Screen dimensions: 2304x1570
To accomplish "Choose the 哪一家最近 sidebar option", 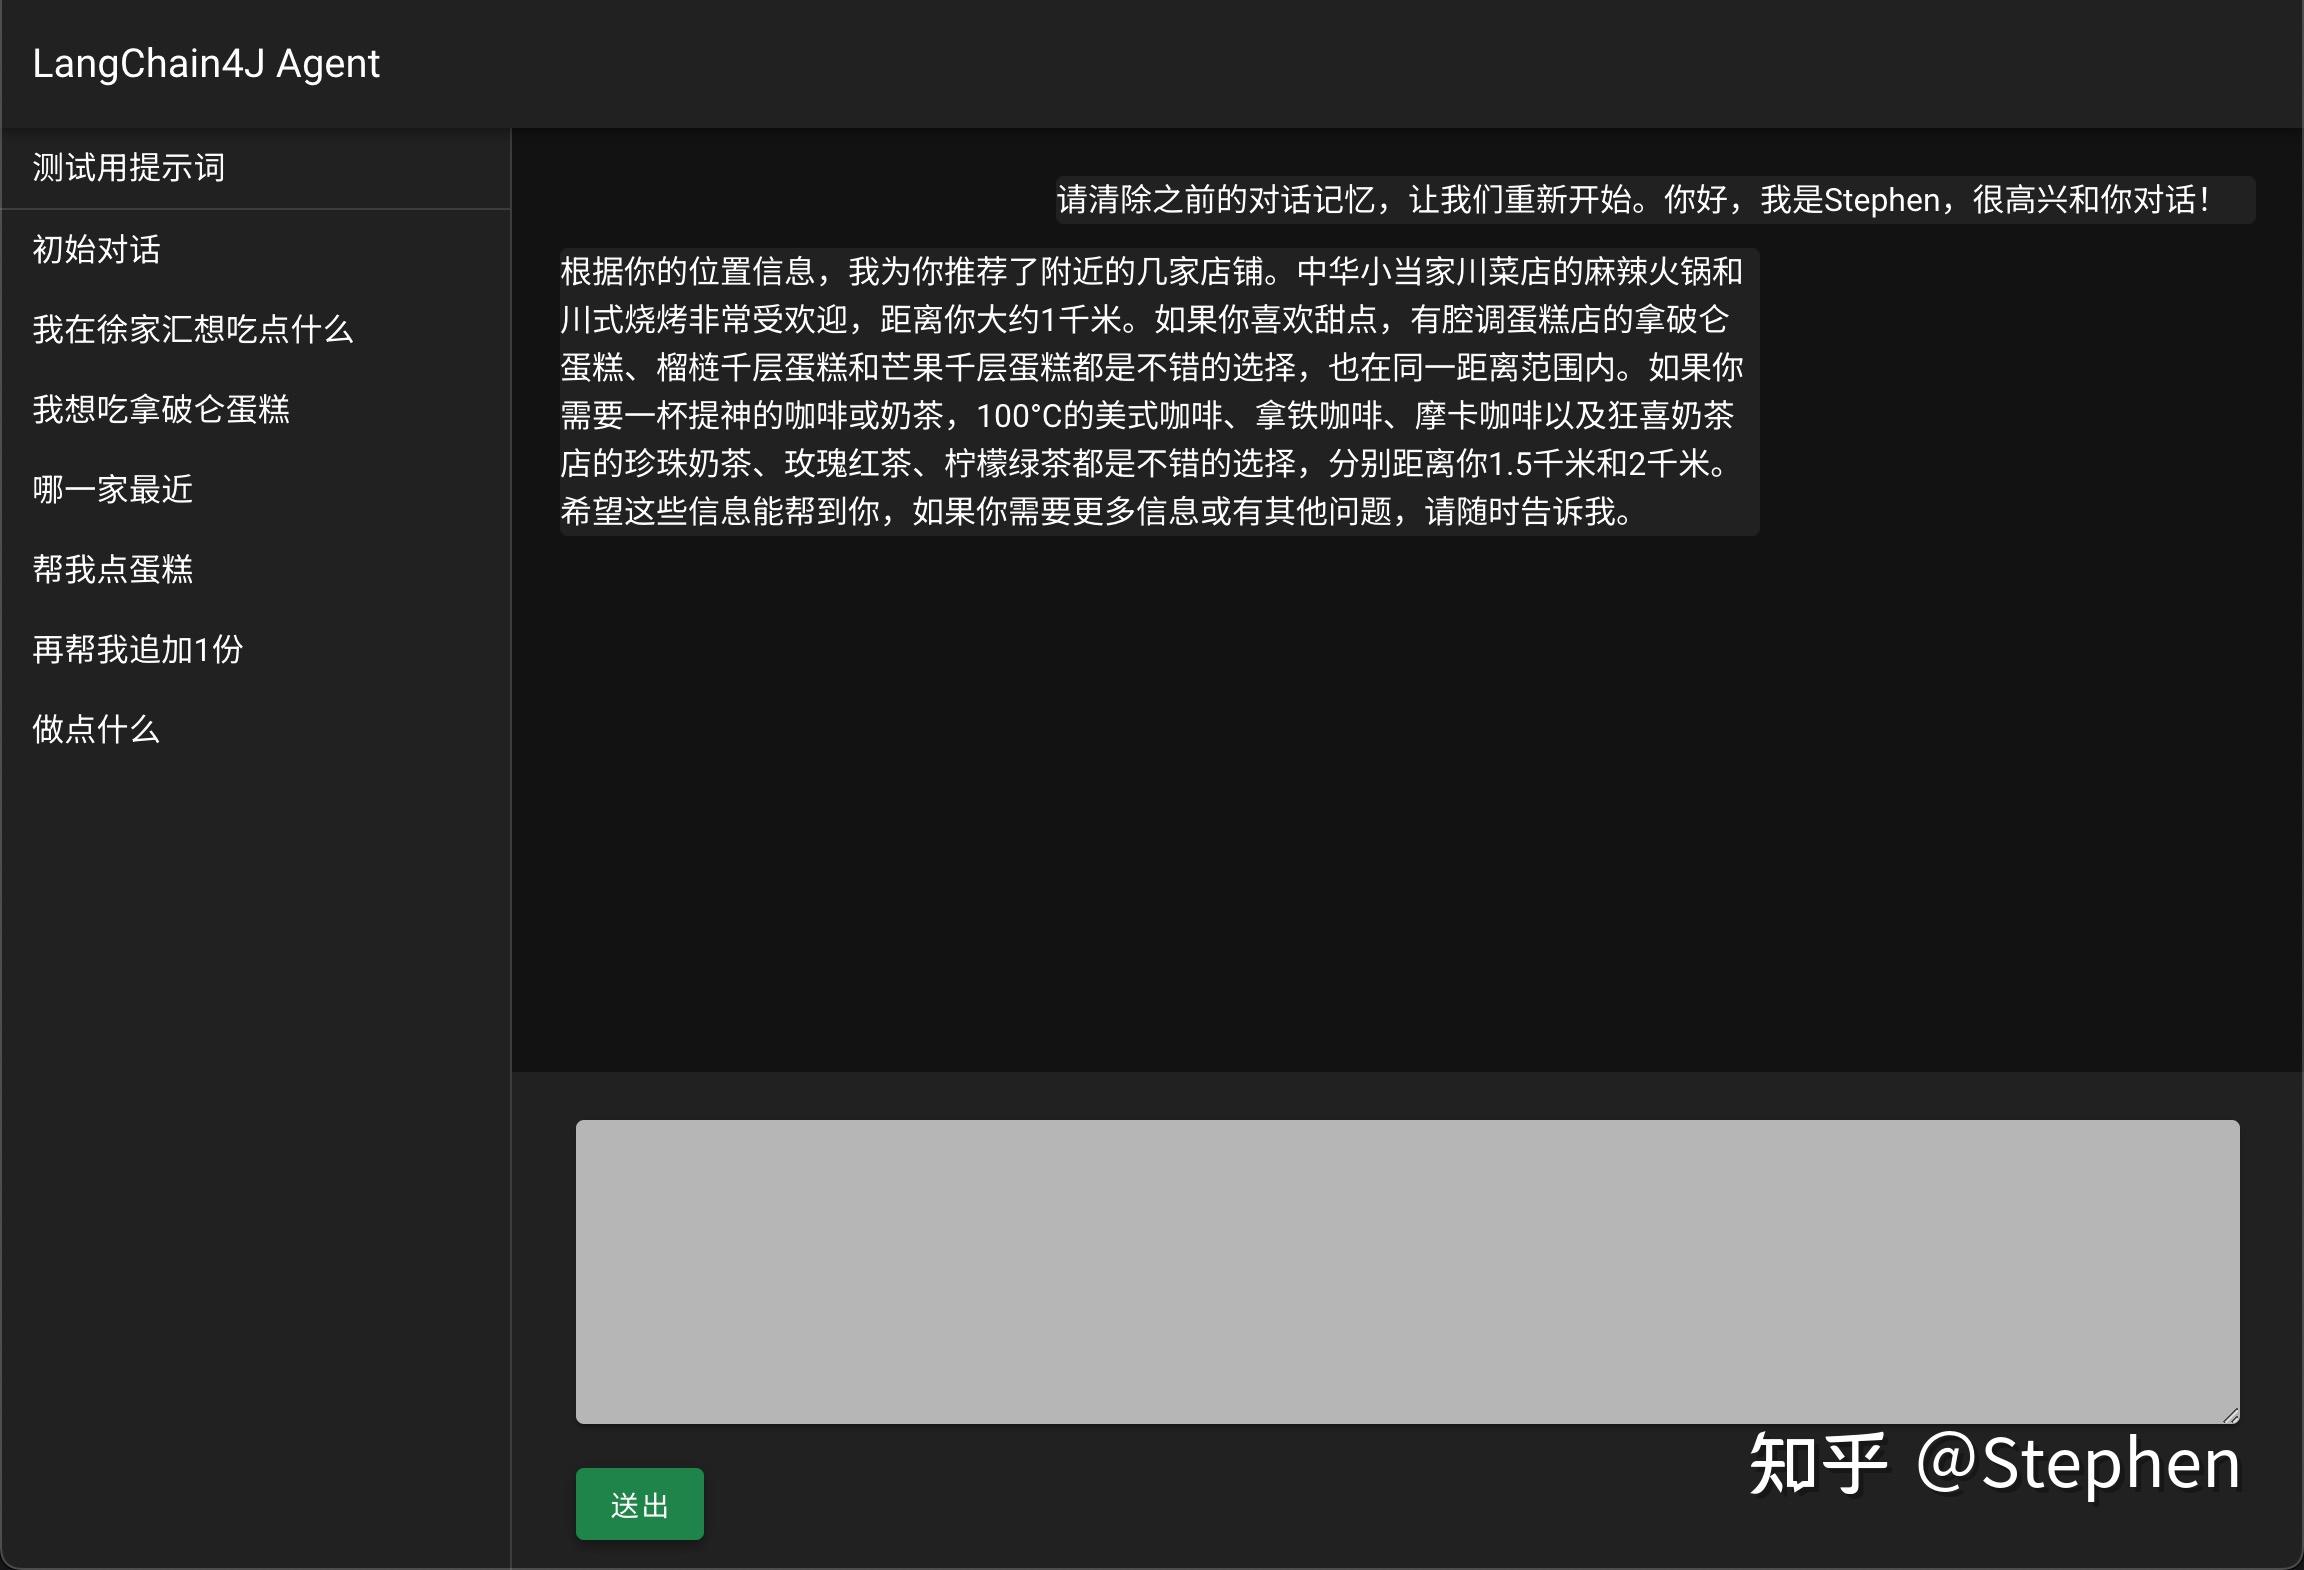I will point(113,490).
